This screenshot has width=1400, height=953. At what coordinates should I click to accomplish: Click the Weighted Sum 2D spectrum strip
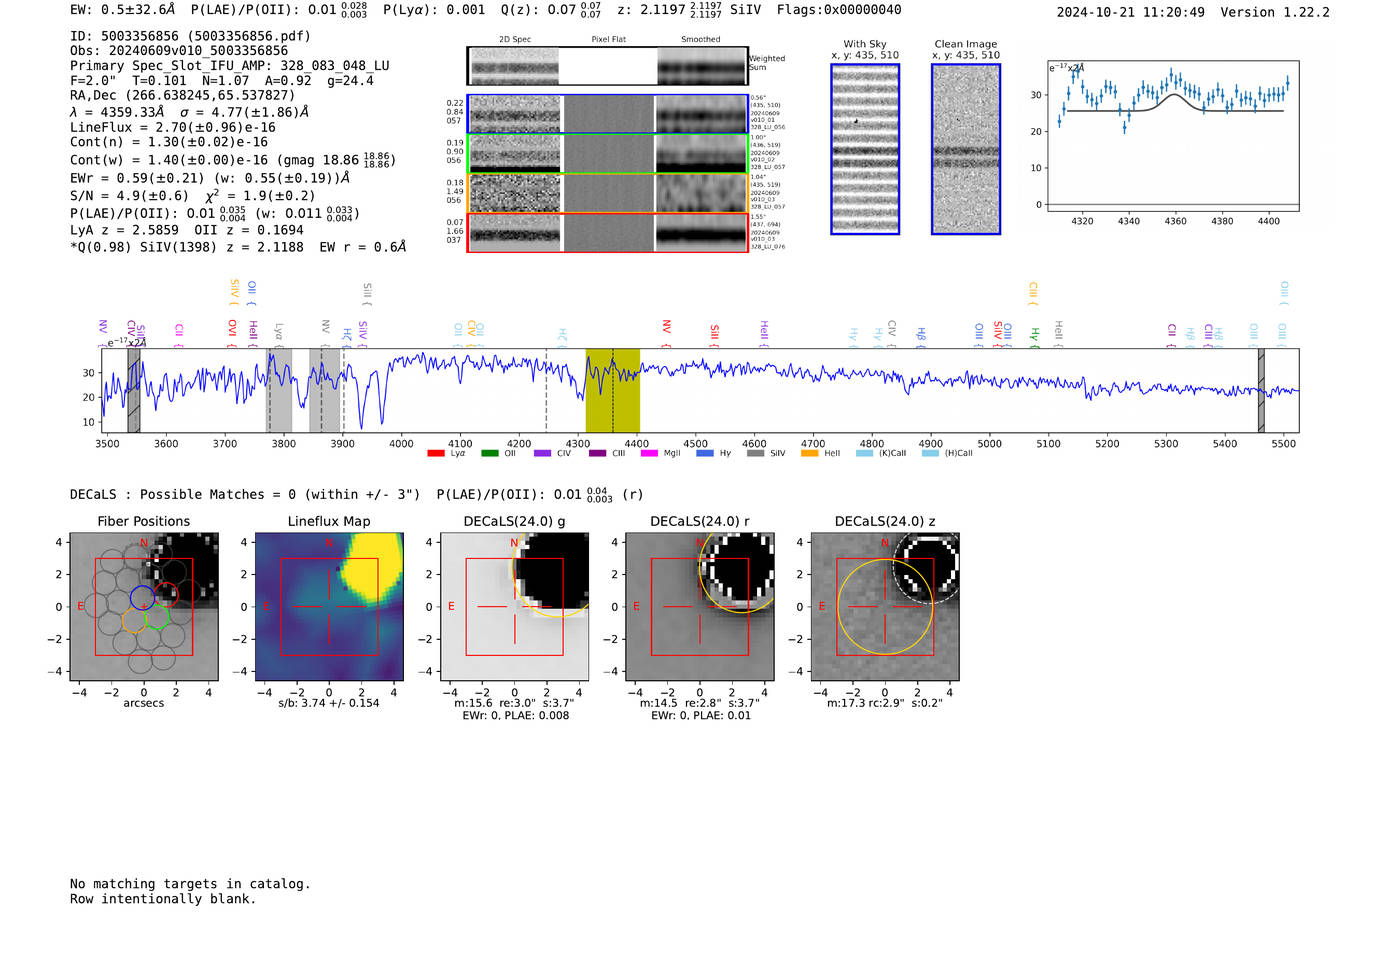coord(607,66)
